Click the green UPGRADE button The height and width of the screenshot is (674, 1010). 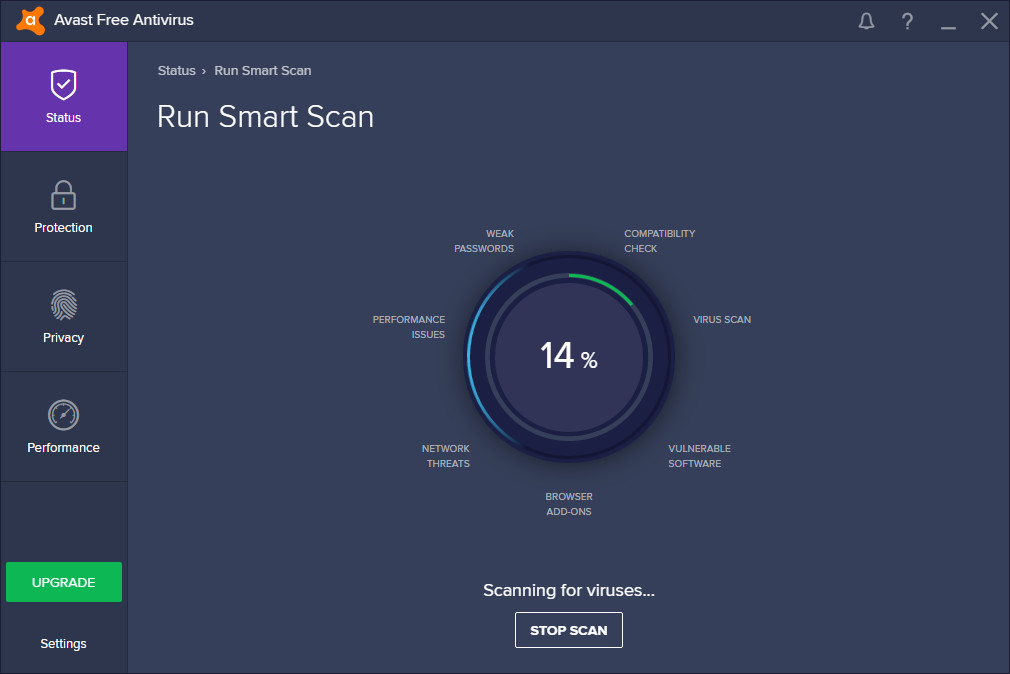point(64,582)
